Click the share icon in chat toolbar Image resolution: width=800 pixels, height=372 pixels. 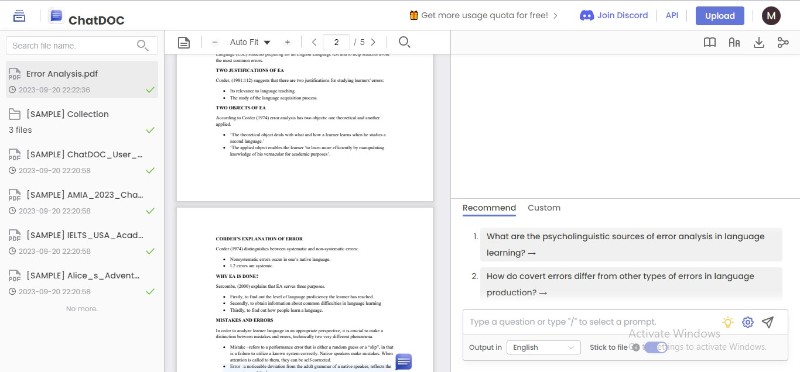(783, 42)
